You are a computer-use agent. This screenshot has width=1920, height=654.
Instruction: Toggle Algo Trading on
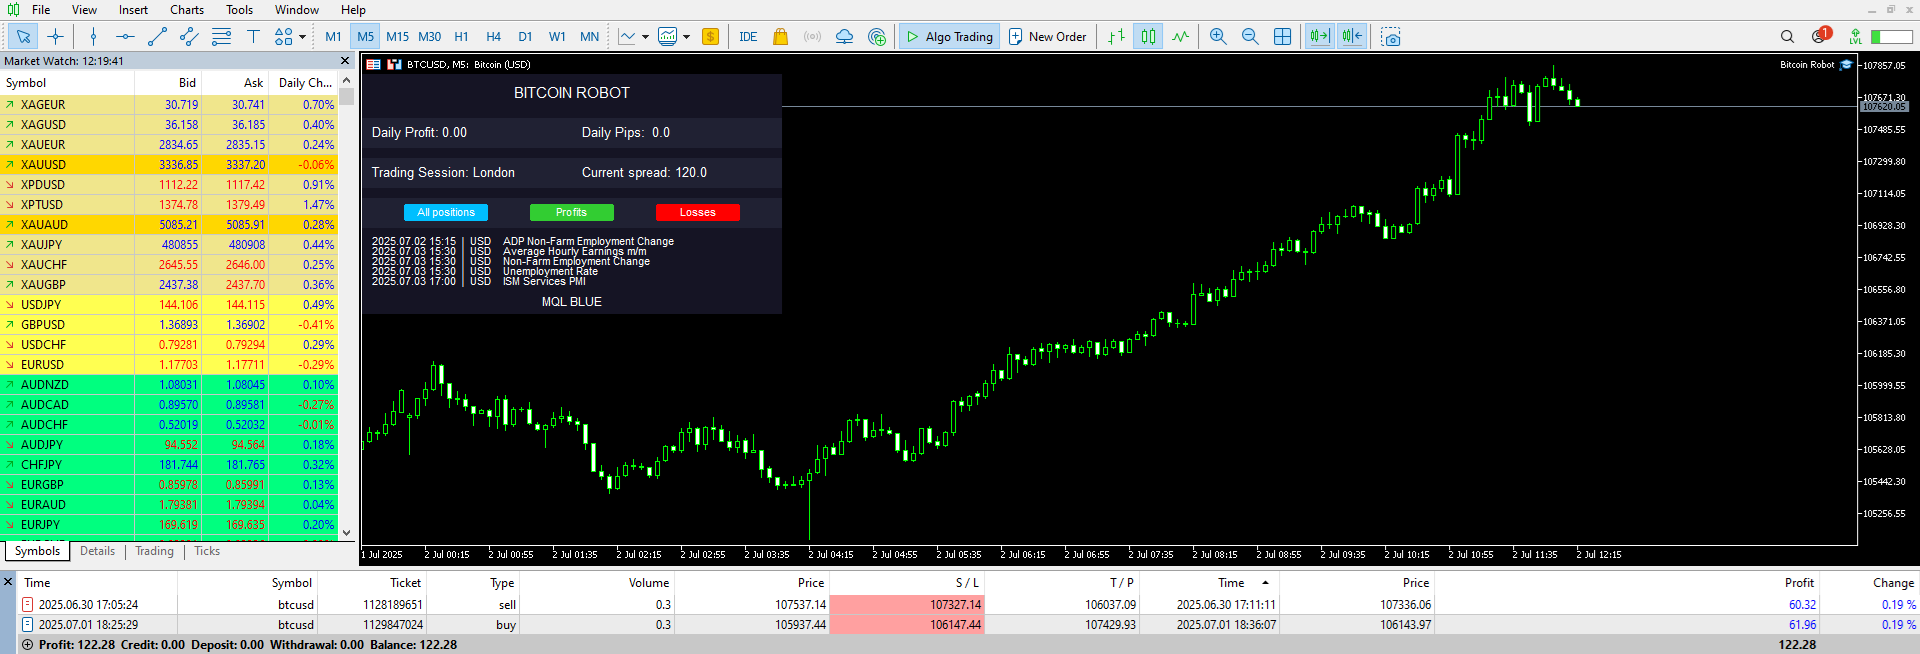coord(948,37)
